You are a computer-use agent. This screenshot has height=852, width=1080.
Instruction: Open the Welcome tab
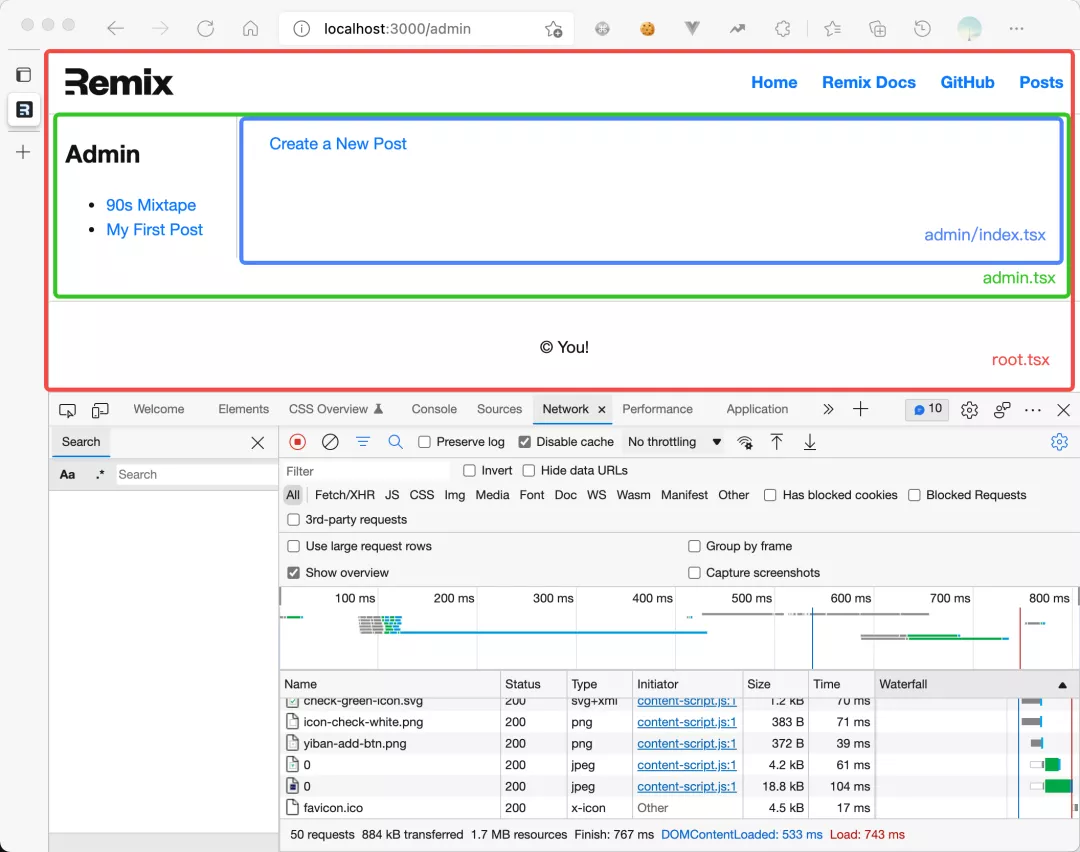158,409
